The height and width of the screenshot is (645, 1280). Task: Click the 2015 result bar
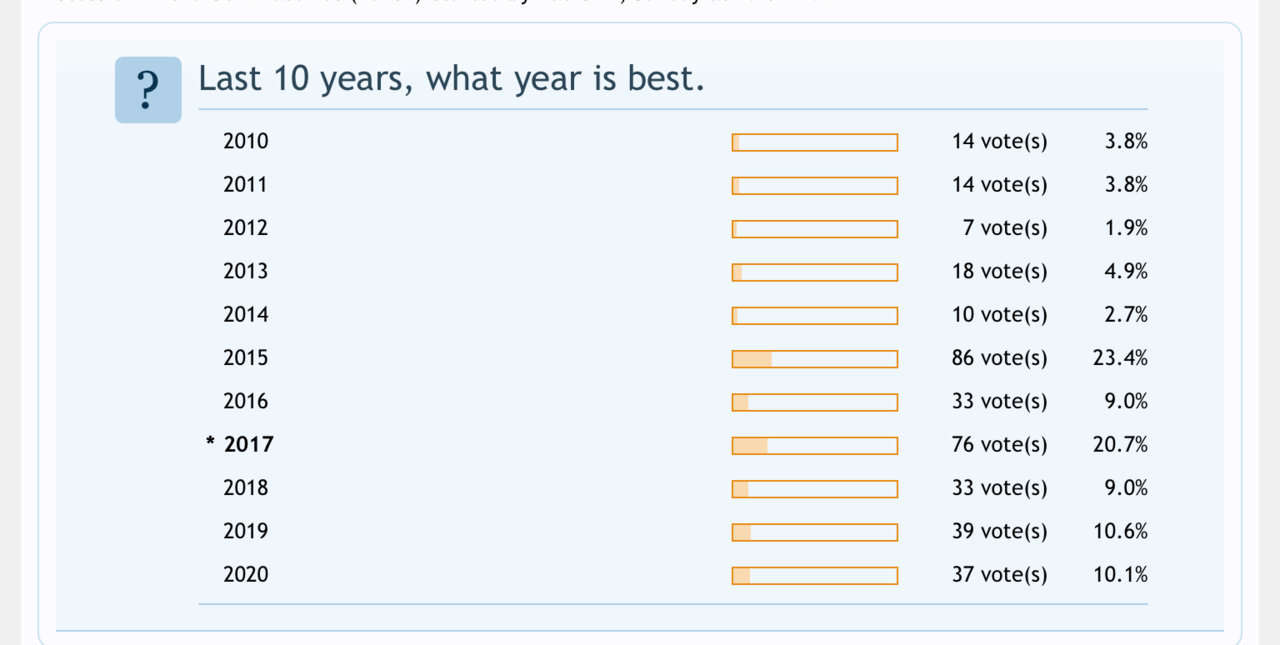click(x=815, y=359)
